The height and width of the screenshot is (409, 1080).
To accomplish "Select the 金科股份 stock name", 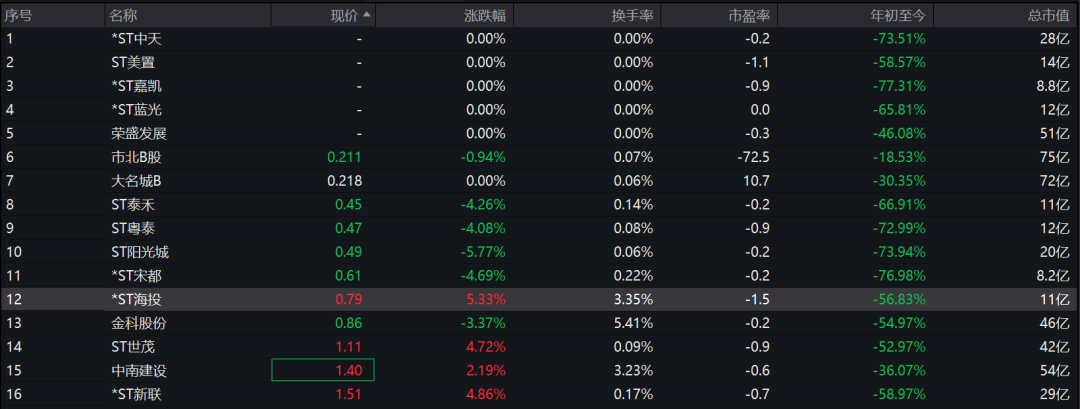I will [x=138, y=323].
